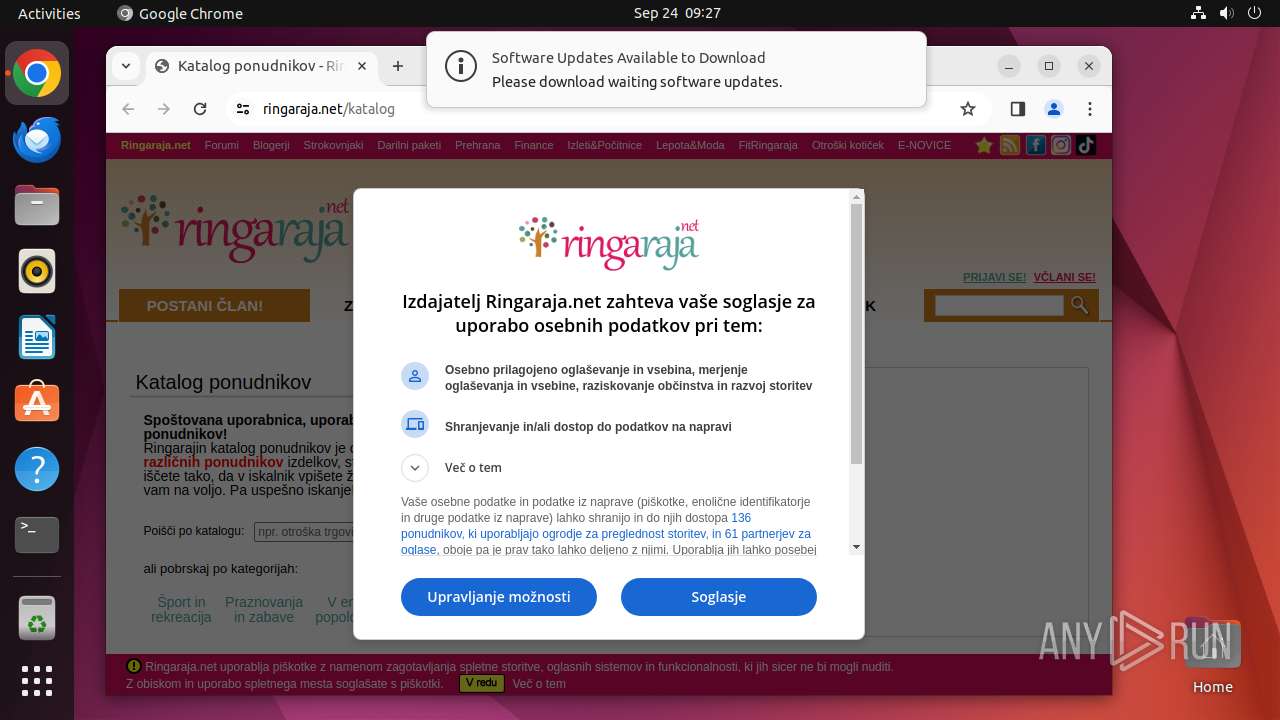1280x720 pixels.
Task: Open the Trash icon in dock
Action: (x=37, y=617)
